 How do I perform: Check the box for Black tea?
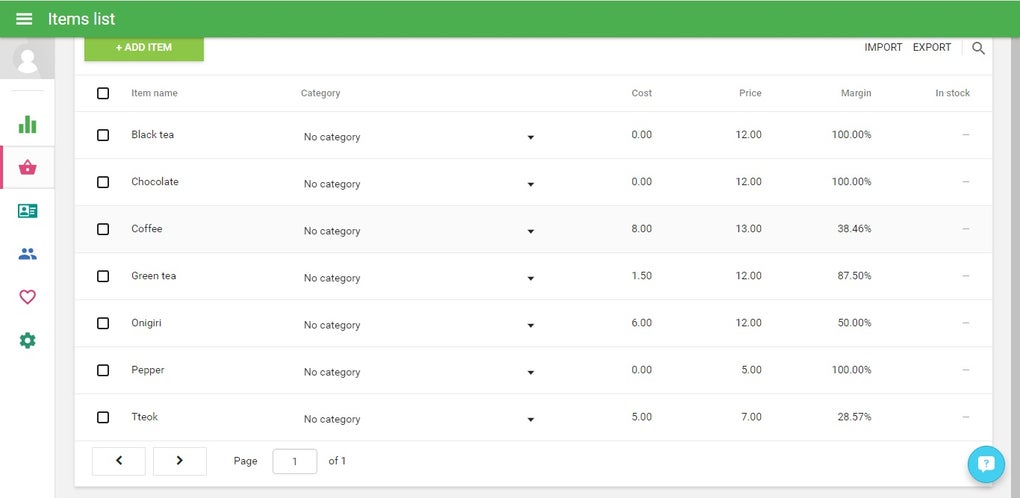click(103, 135)
